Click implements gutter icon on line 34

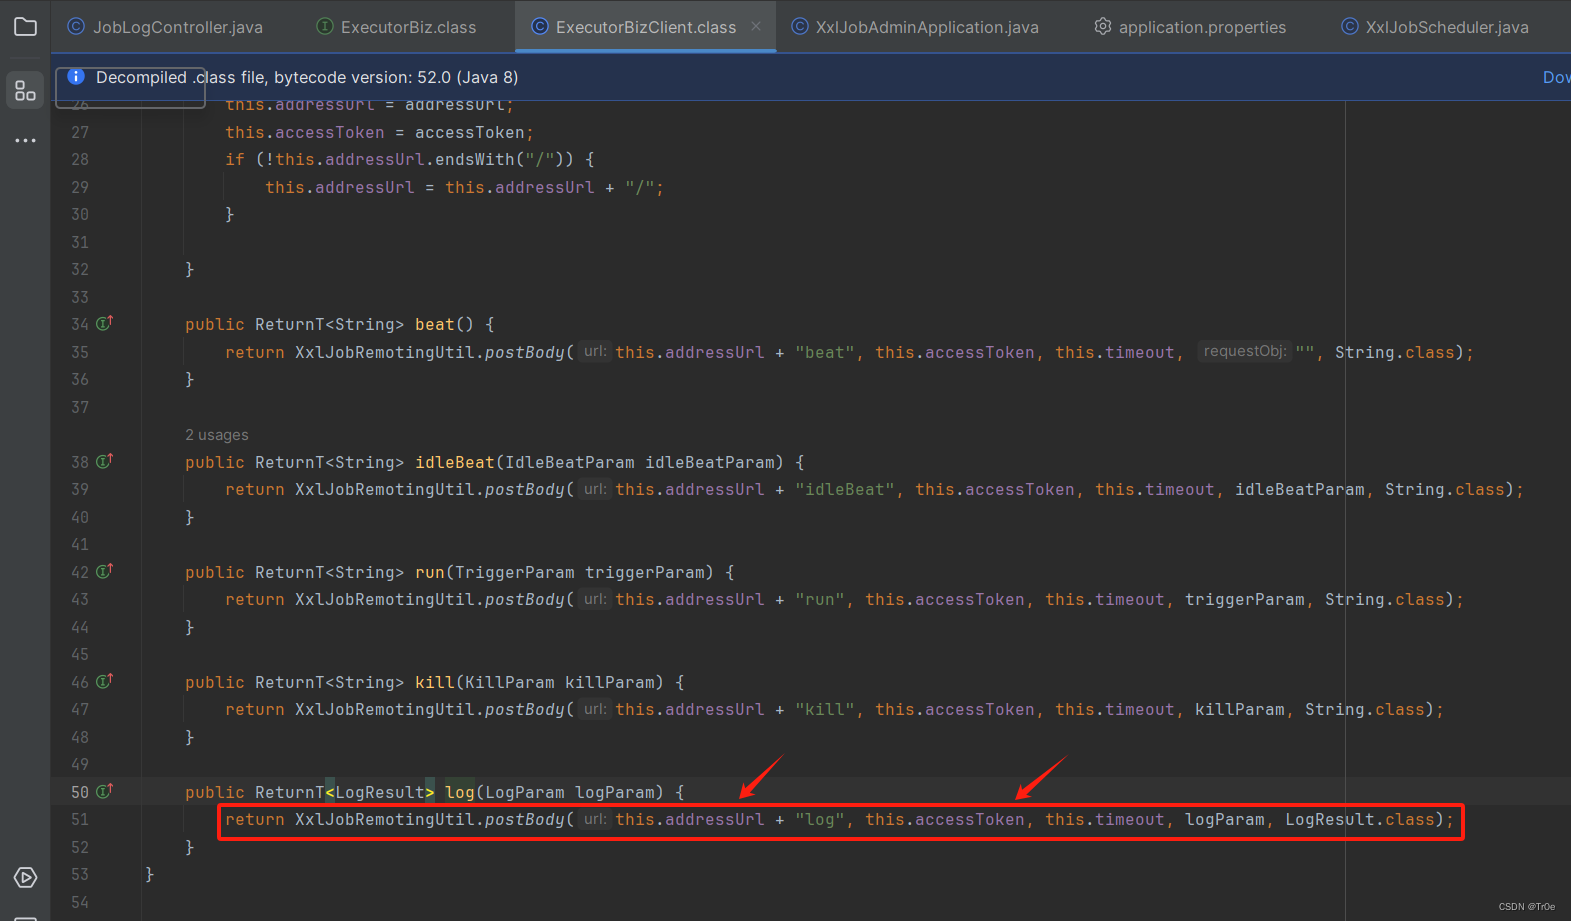[x=105, y=323]
